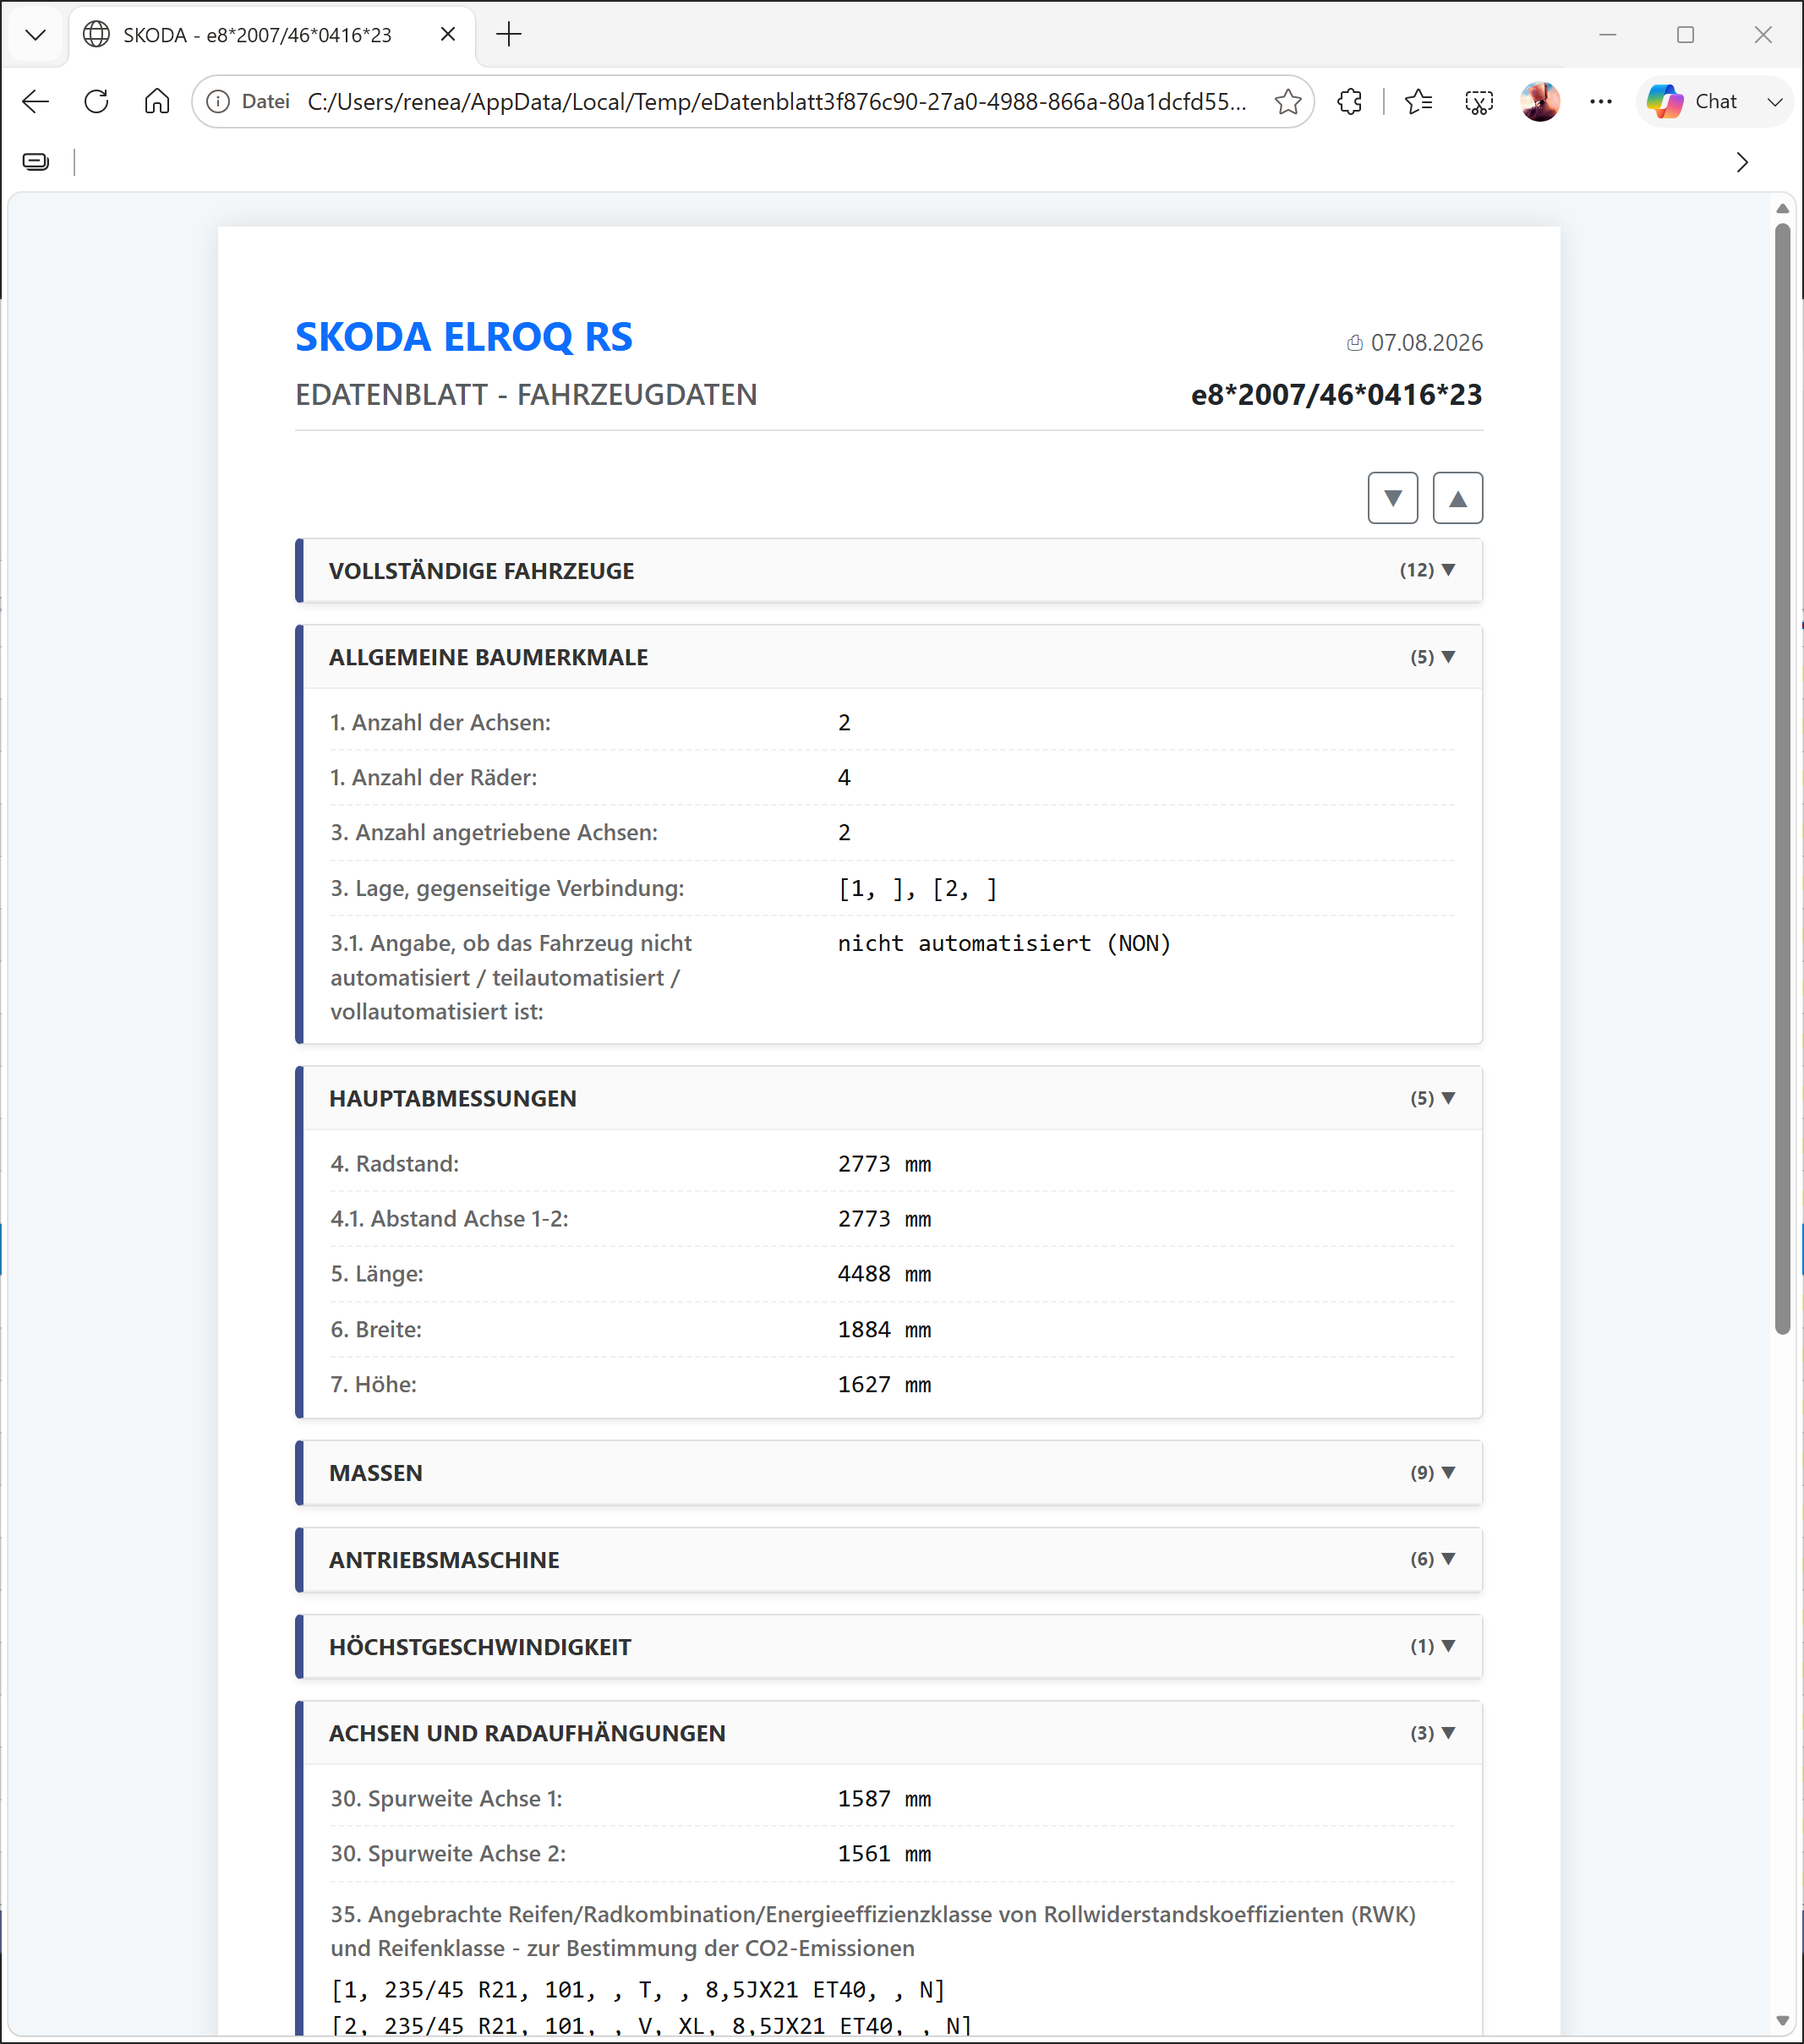The image size is (1804, 2044).
Task: Open the Copilot Chat panel
Action: pos(1693,102)
